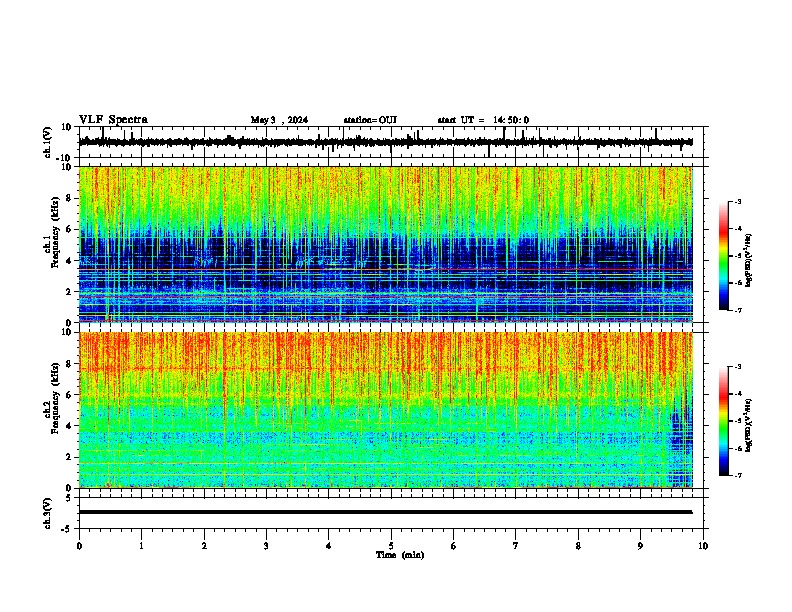Click the ch.1 spectrogram color scale bar
The width and height of the screenshot is (792, 612).
pyautogui.click(x=724, y=256)
